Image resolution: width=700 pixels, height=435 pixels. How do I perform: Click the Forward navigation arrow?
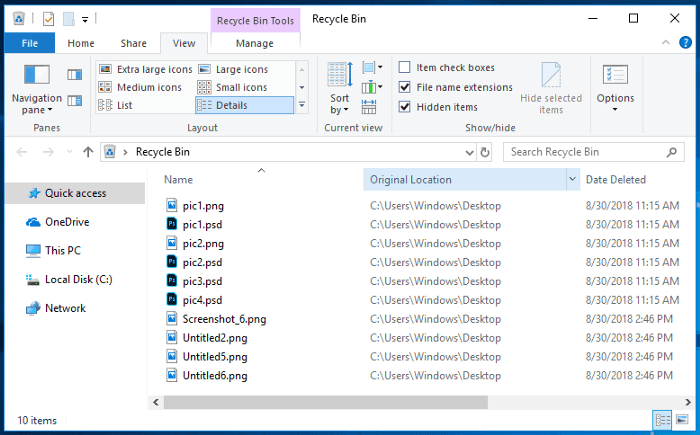48,152
